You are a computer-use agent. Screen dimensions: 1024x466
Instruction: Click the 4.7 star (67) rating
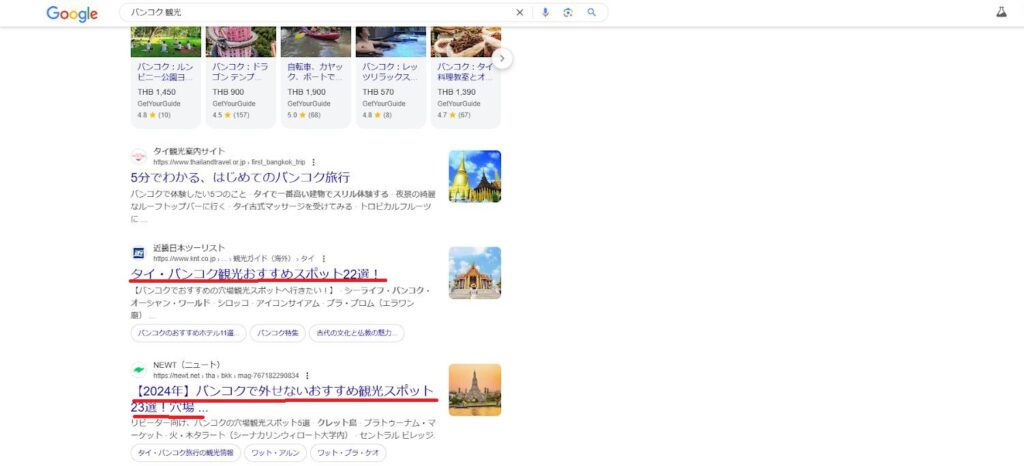coord(453,115)
